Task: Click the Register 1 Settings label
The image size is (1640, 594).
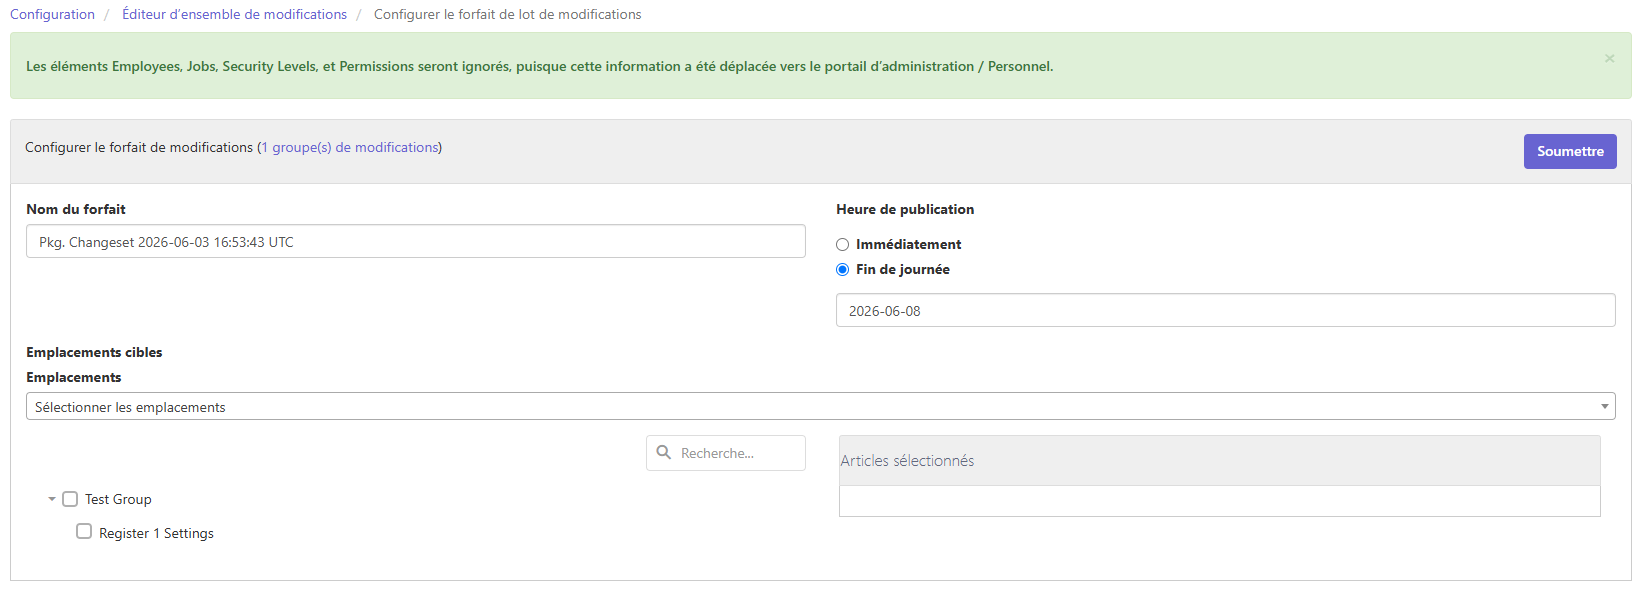Action: (156, 533)
